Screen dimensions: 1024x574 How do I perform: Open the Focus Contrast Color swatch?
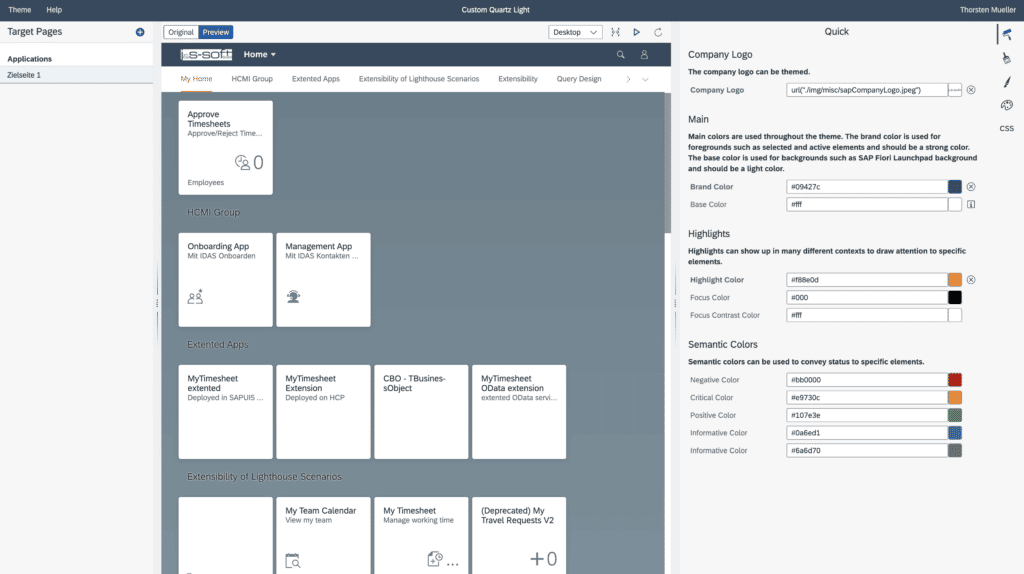955,315
